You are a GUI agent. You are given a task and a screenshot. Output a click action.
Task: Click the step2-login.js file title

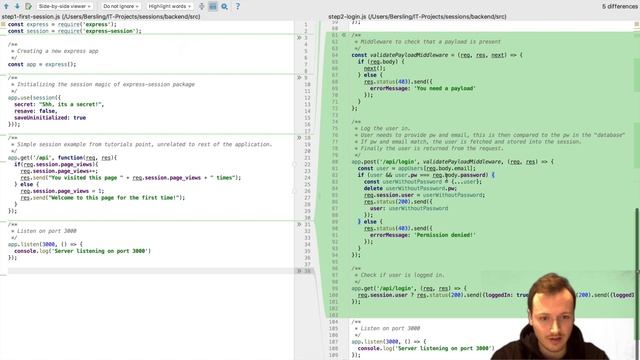[x=417, y=17]
